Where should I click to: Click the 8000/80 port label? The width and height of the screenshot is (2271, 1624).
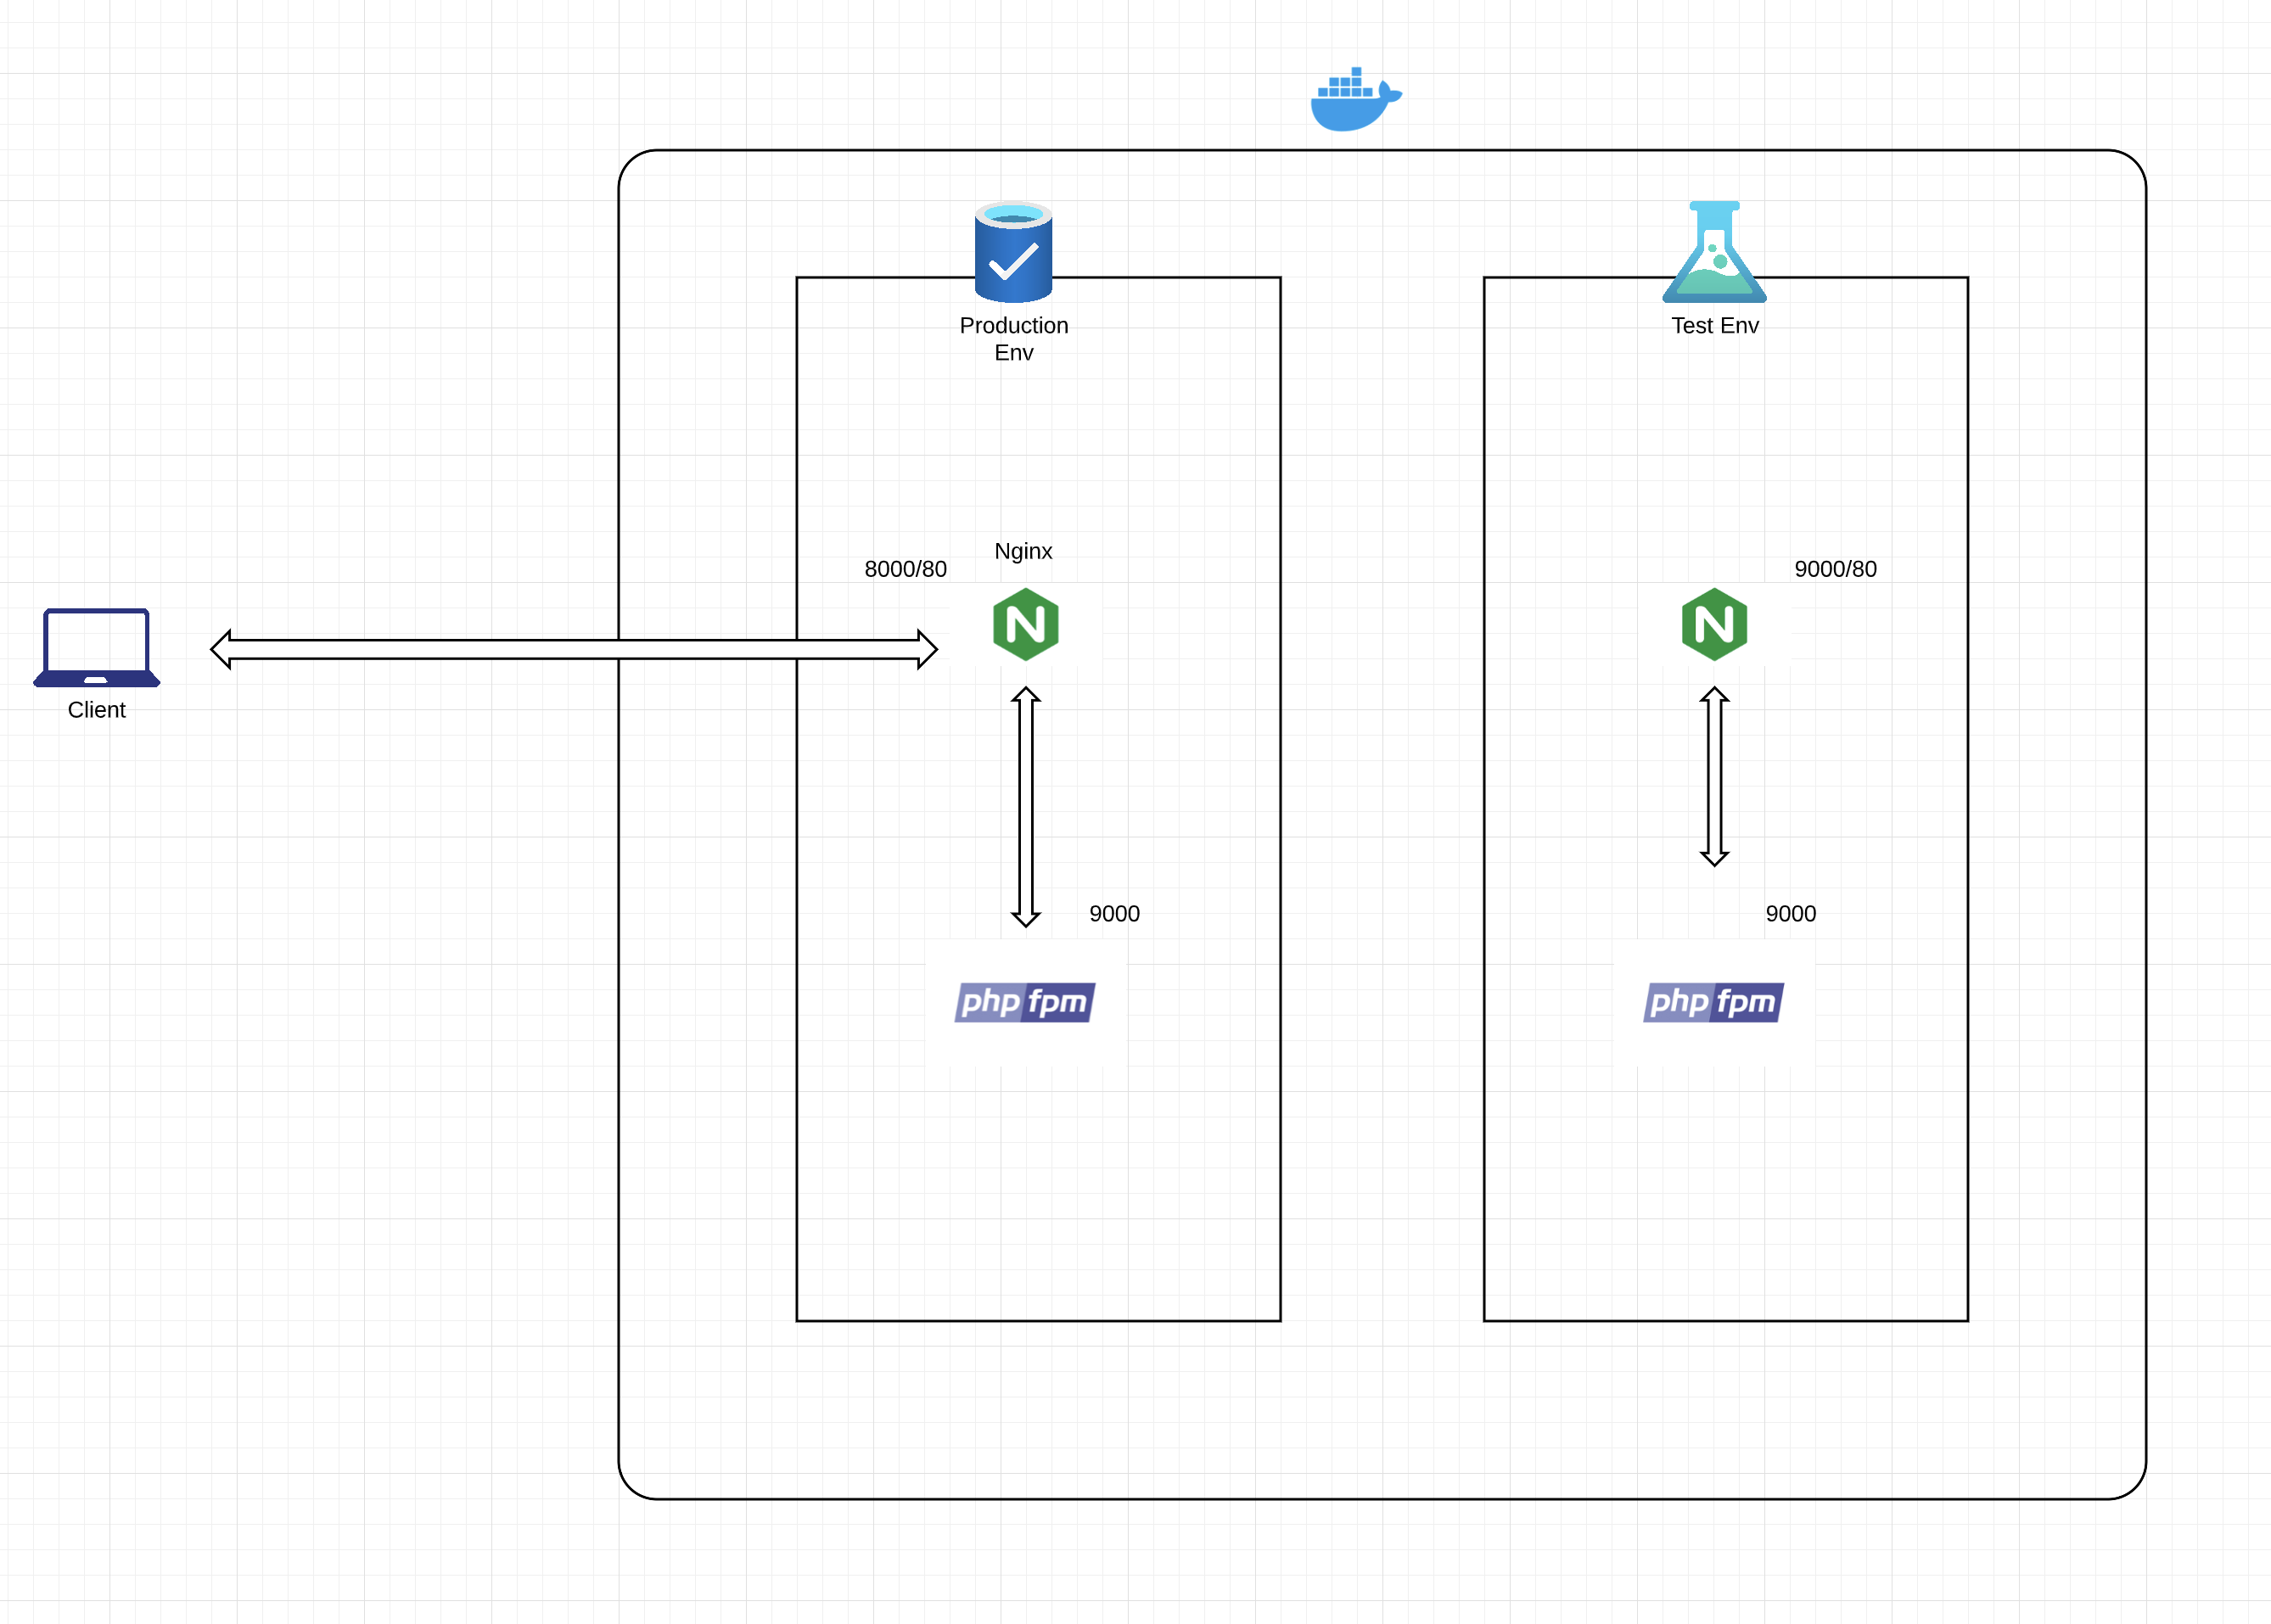coord(905,569)
